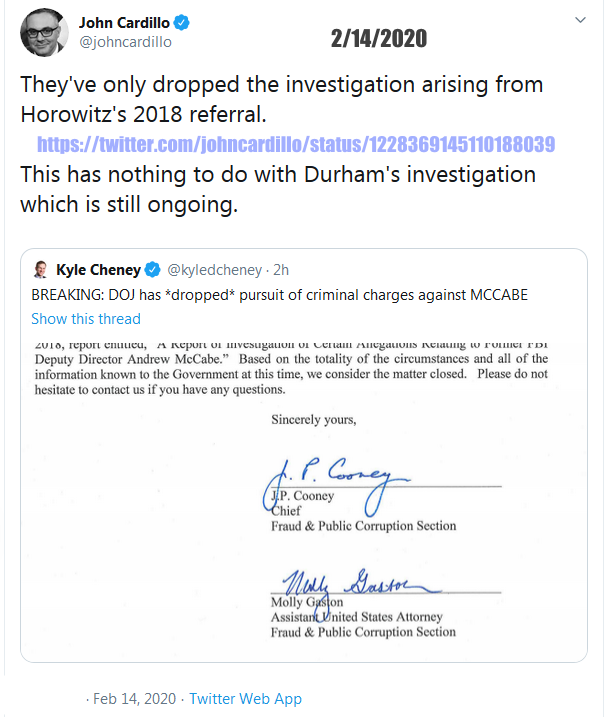Click John Cardillo's verified badge

coord(184,22)
